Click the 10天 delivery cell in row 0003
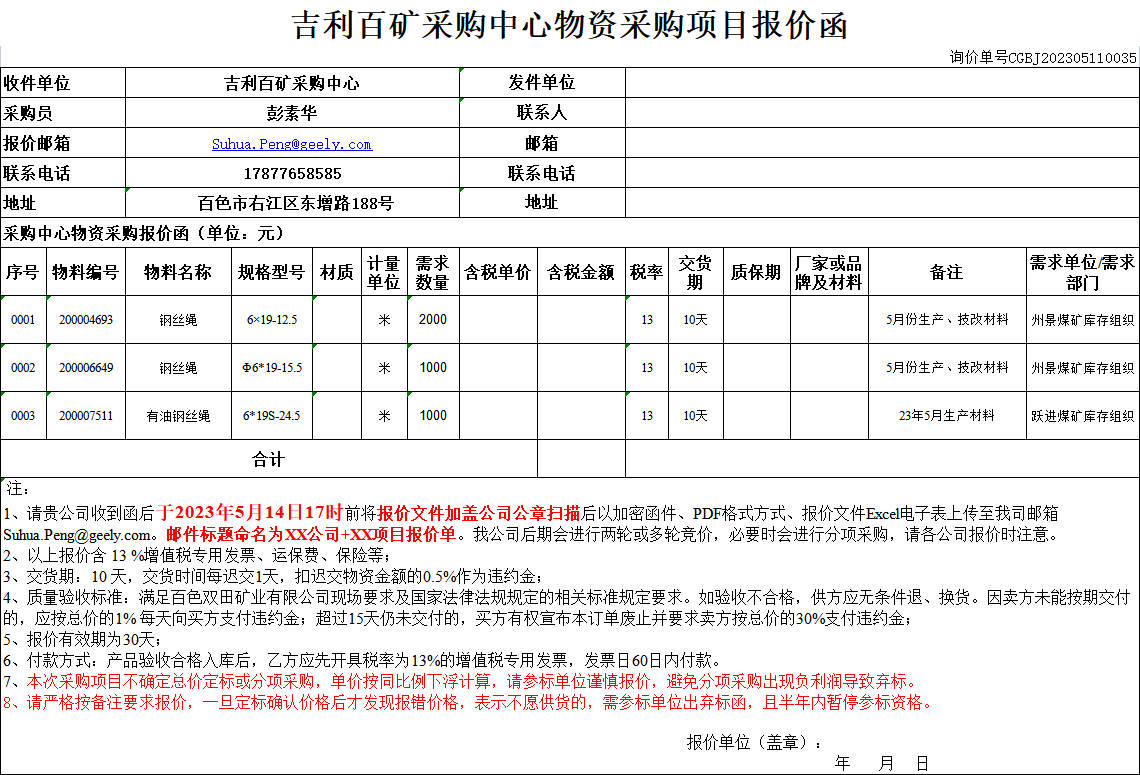Viewport: 1140px width, 775px height. (x=695, y=416)
